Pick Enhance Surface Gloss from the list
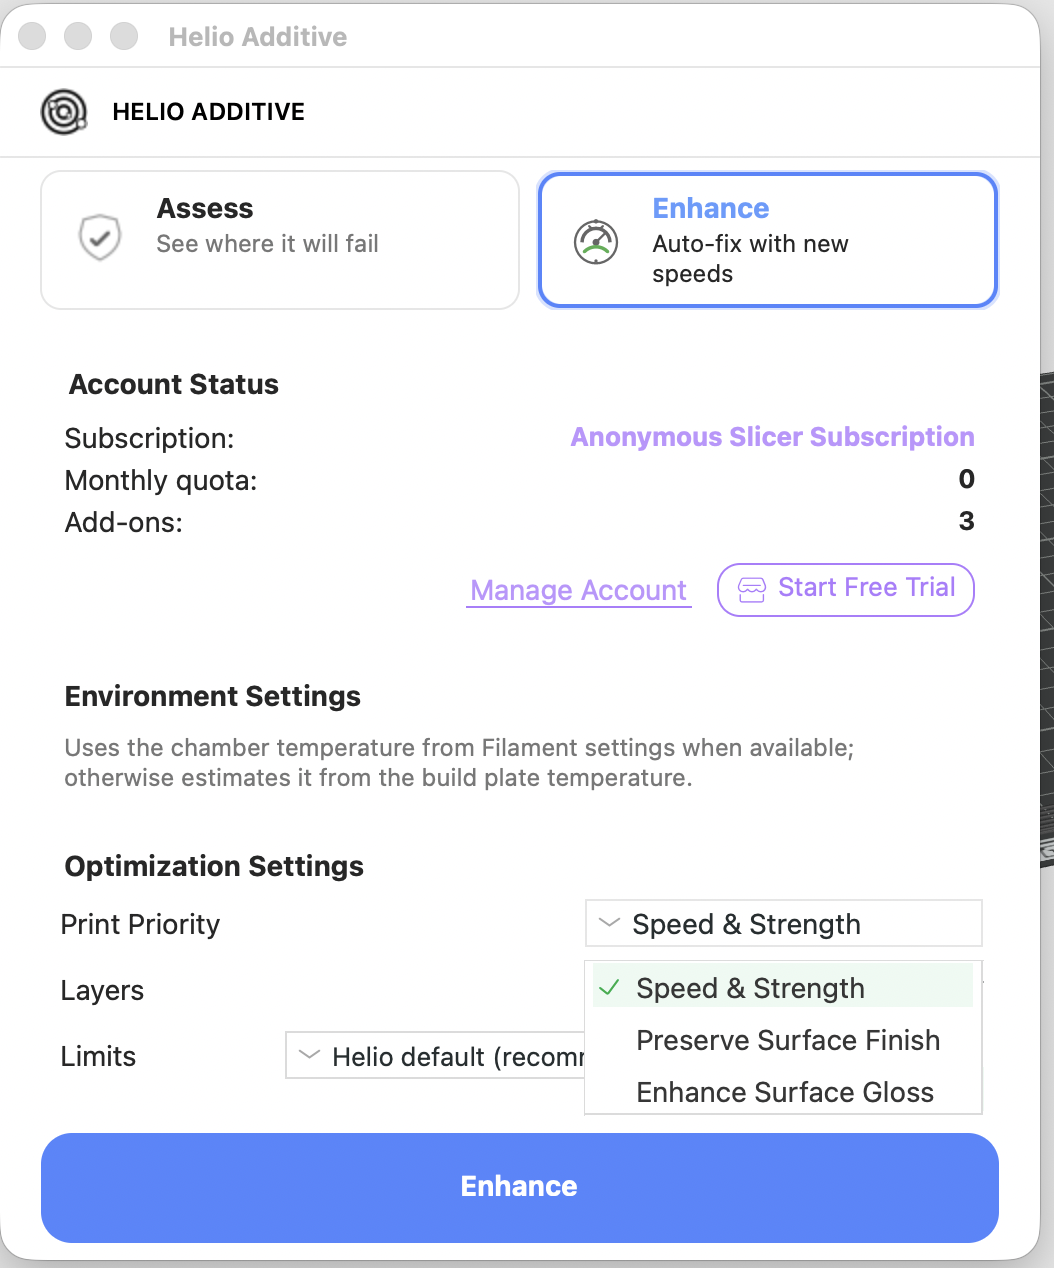This screenshot has width=1054, height=1268. click(x=785, y=1092)
